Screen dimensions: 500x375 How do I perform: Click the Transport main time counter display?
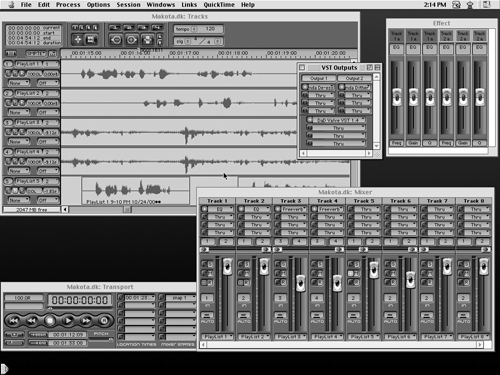click(x=79, y=300)
